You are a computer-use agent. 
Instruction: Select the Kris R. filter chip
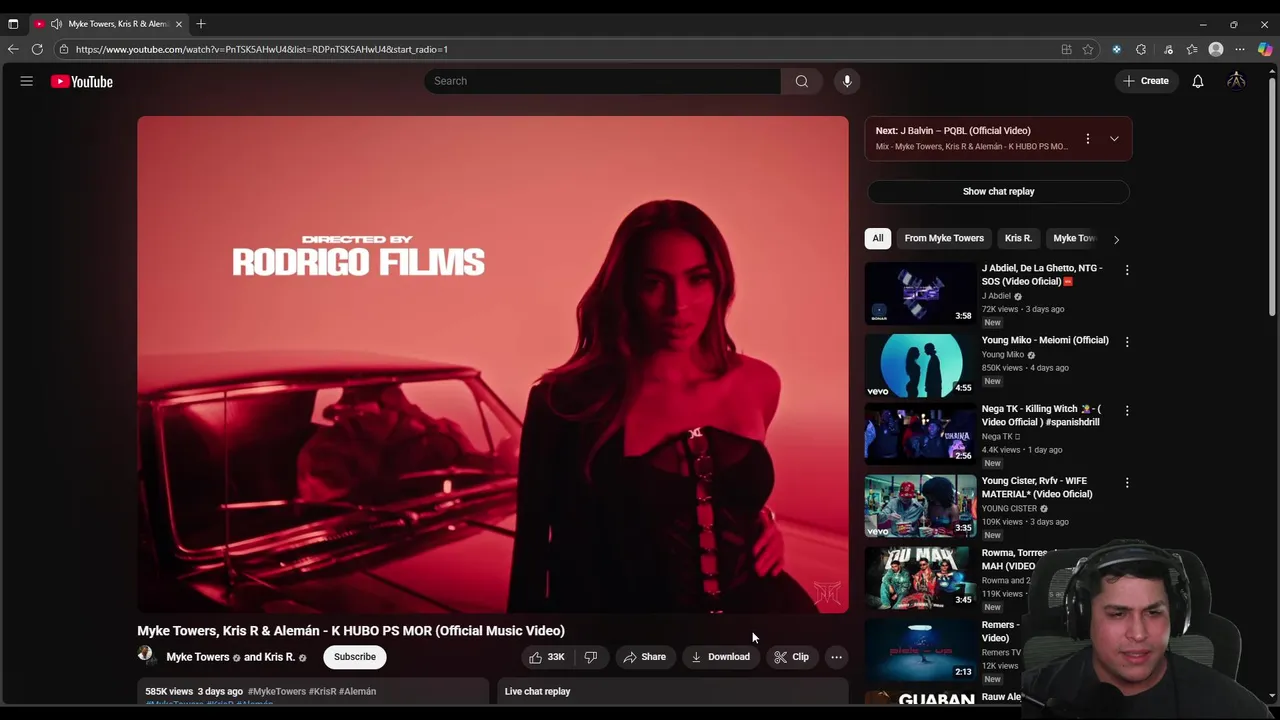(1018, 238)
